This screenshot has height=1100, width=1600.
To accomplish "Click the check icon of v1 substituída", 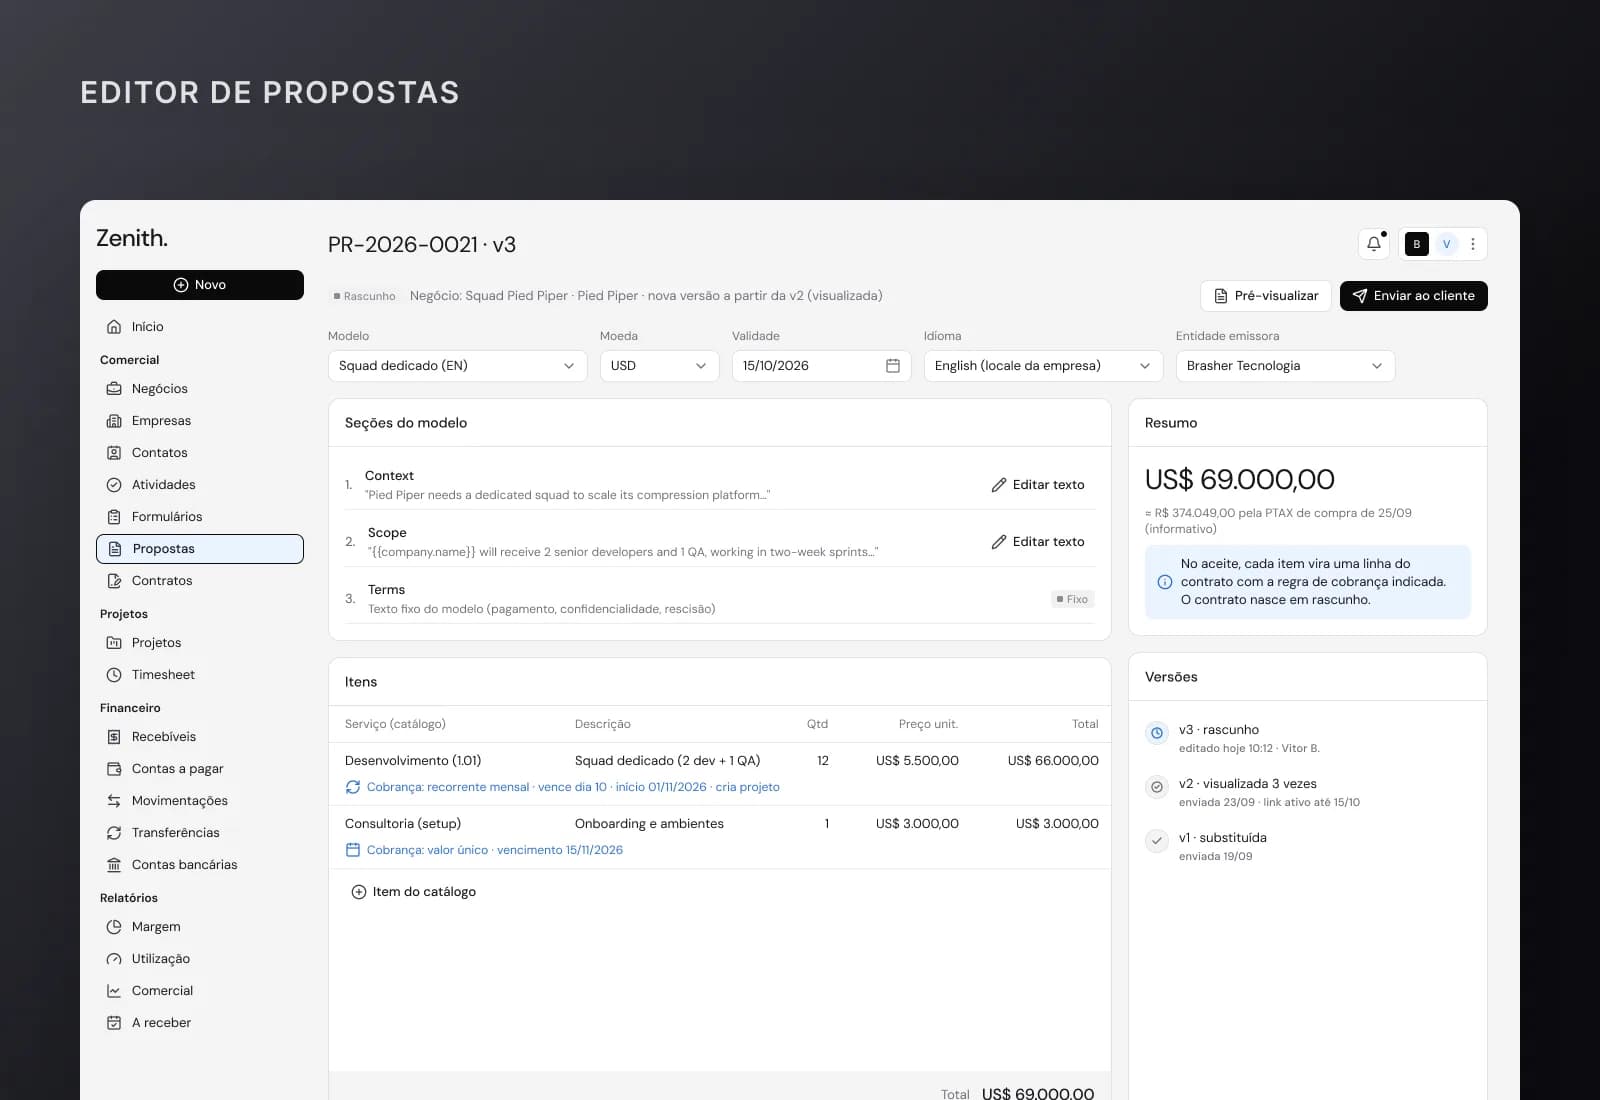I will click(1157, 841).
